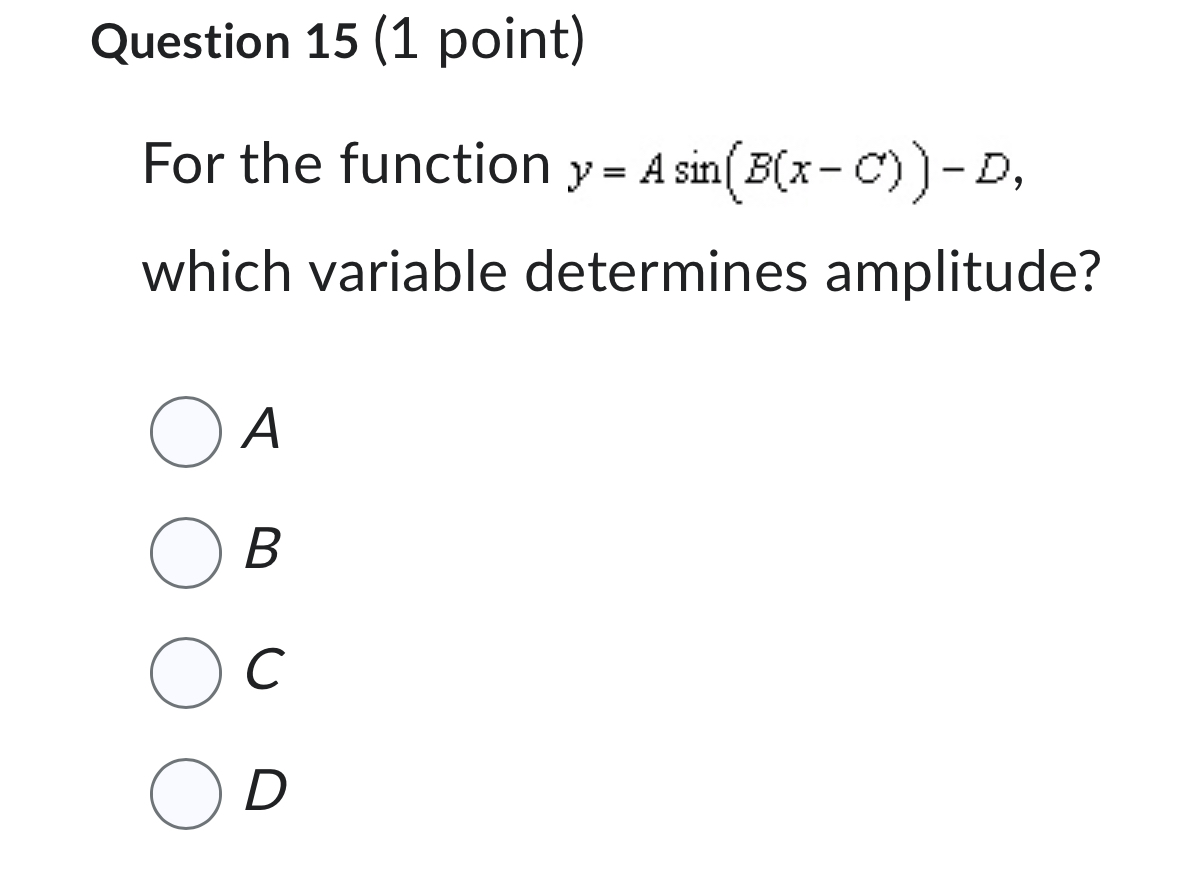Click the sine function formula text
The image size is (1179, 886).
click(x=792, y=170)
